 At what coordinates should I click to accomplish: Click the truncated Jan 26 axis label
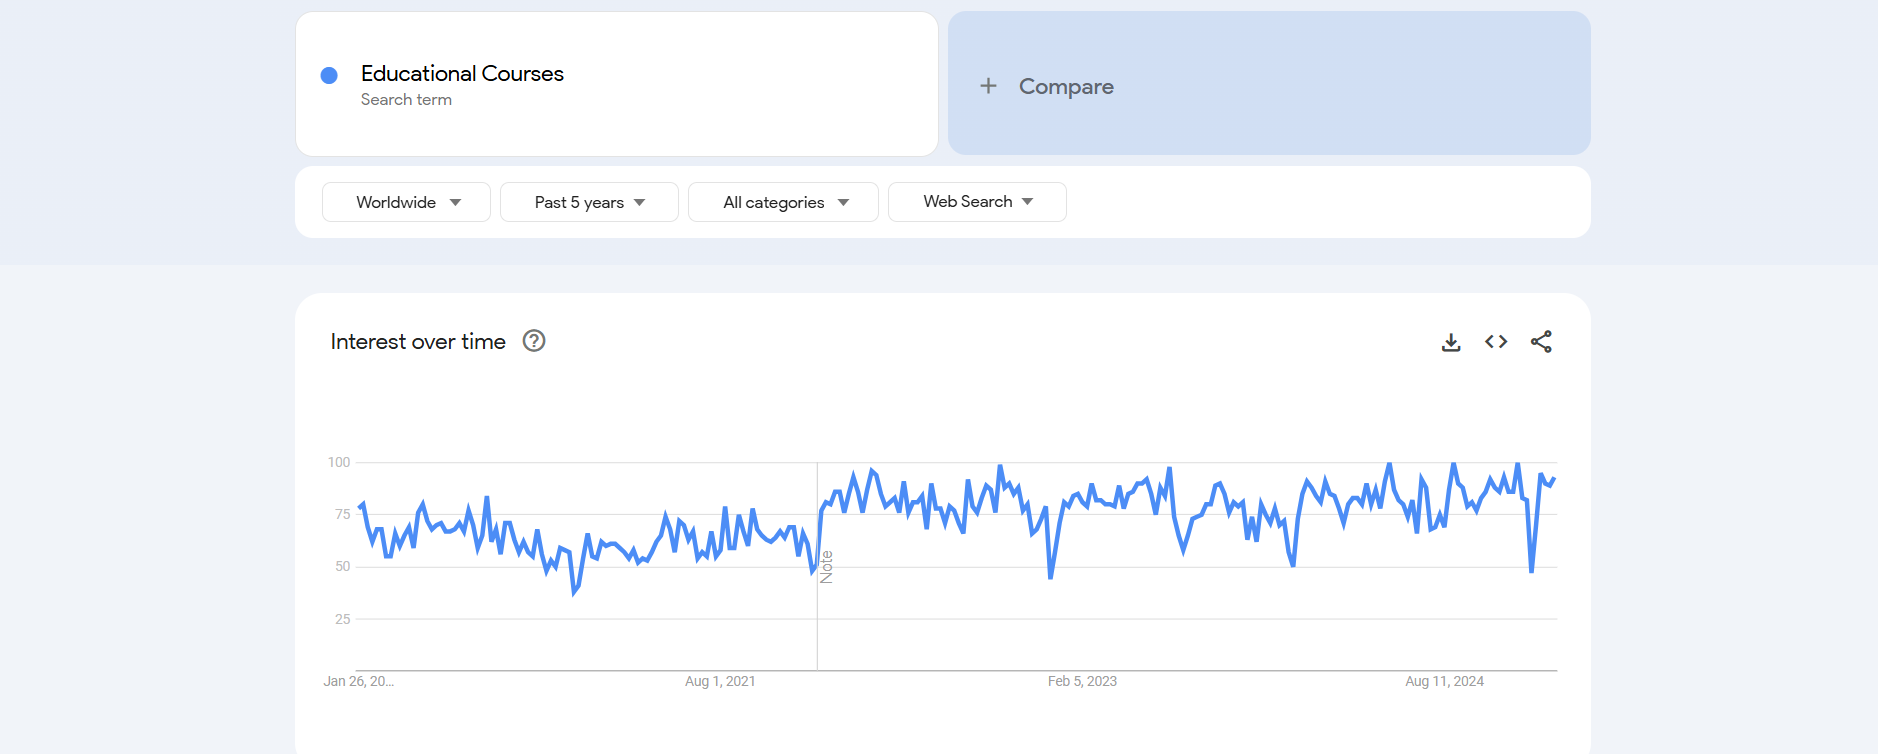359,681
